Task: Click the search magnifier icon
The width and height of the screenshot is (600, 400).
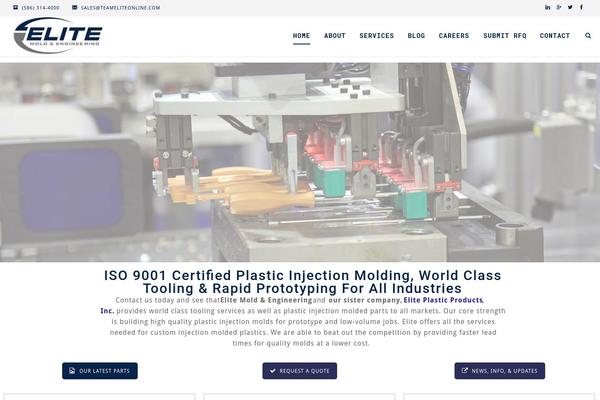Action: point(588,36)
